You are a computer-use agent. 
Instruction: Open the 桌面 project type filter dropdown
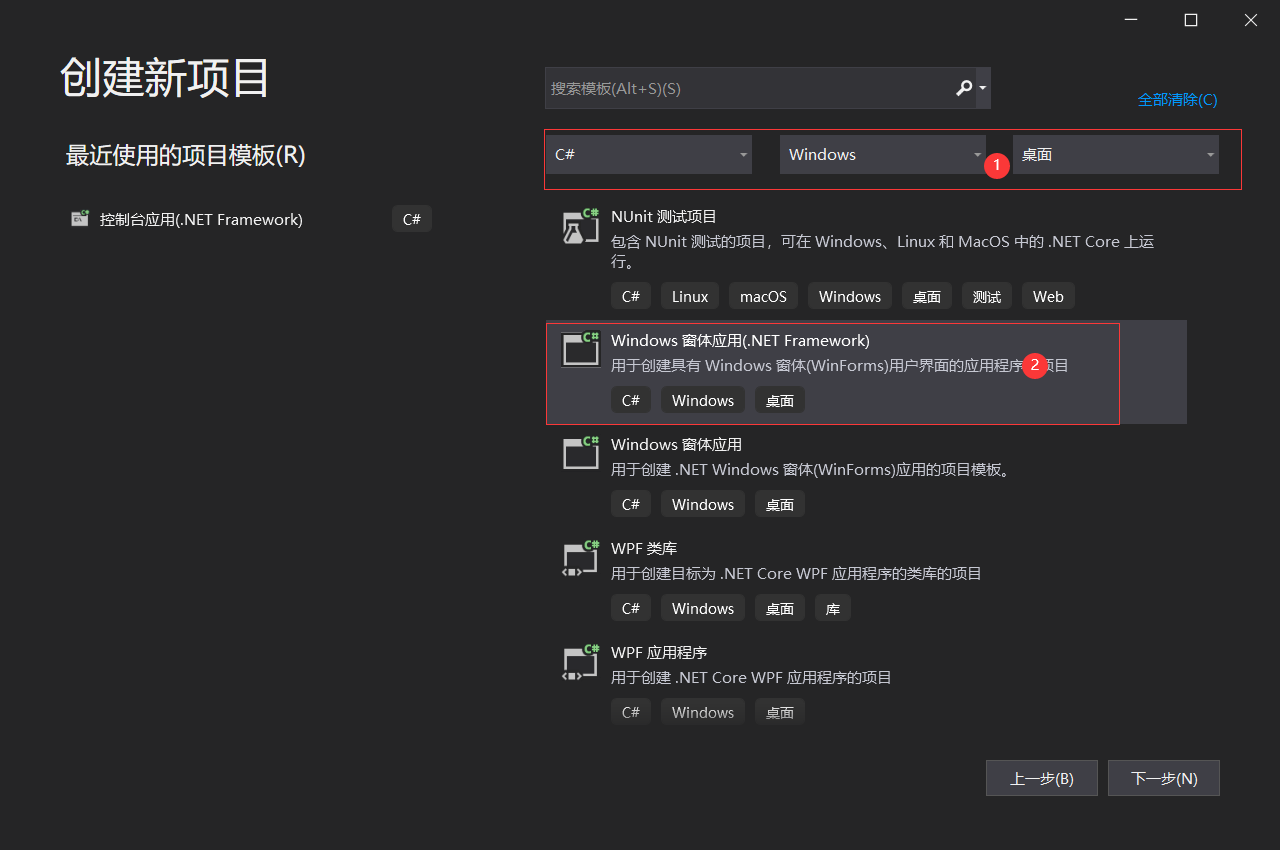point(1116,154)
